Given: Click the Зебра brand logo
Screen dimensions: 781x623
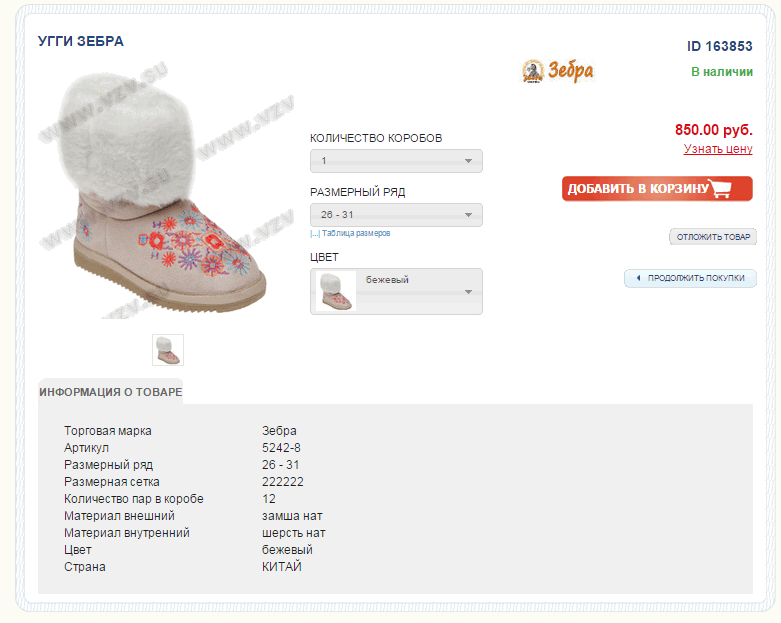Looking at the screenshot, I should 558,71.
